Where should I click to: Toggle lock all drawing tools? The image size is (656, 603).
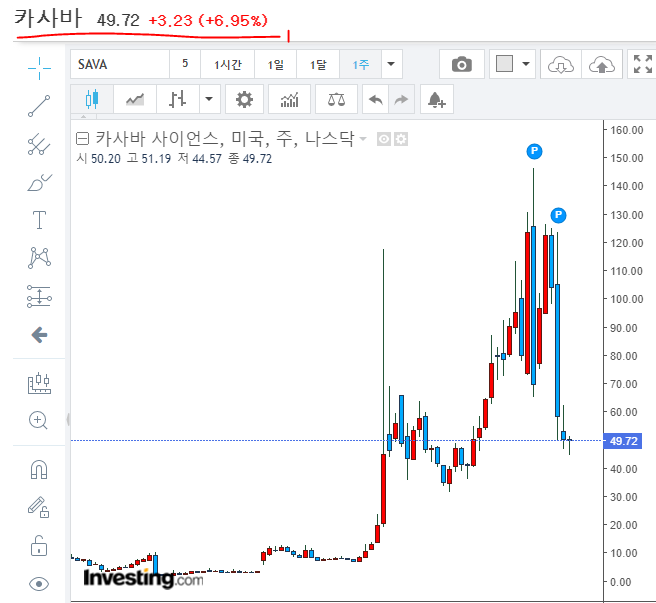click(39, 546)
